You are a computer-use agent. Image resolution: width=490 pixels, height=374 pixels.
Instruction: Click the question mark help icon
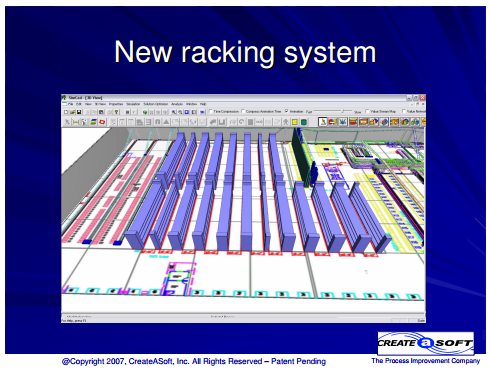tap(116, 112)
